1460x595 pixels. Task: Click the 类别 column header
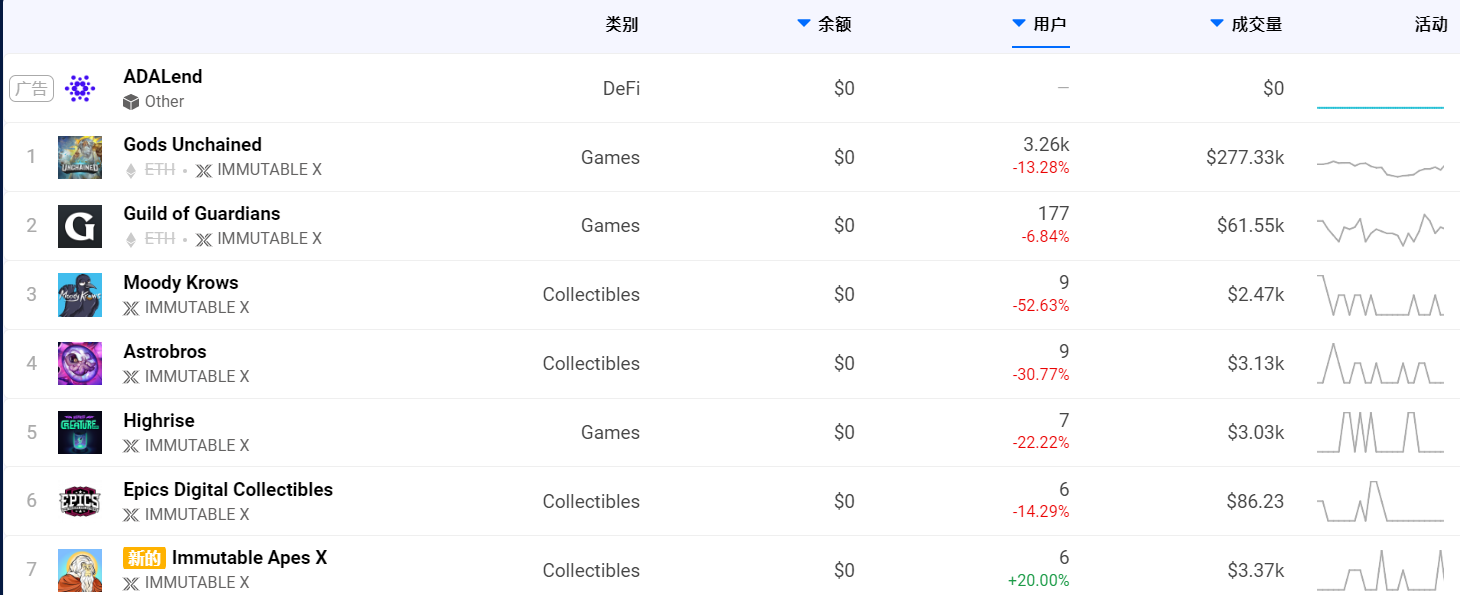coord(621,24)
